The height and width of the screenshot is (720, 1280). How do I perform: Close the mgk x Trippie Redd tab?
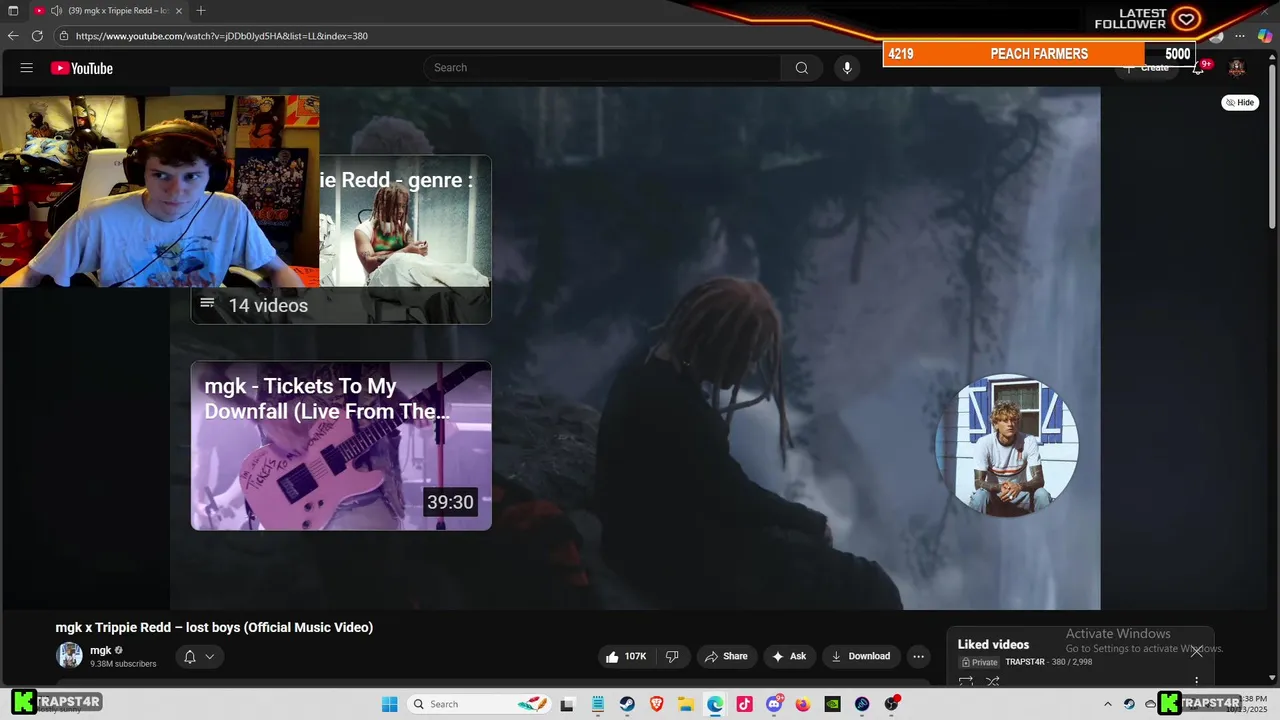[179, 11]
